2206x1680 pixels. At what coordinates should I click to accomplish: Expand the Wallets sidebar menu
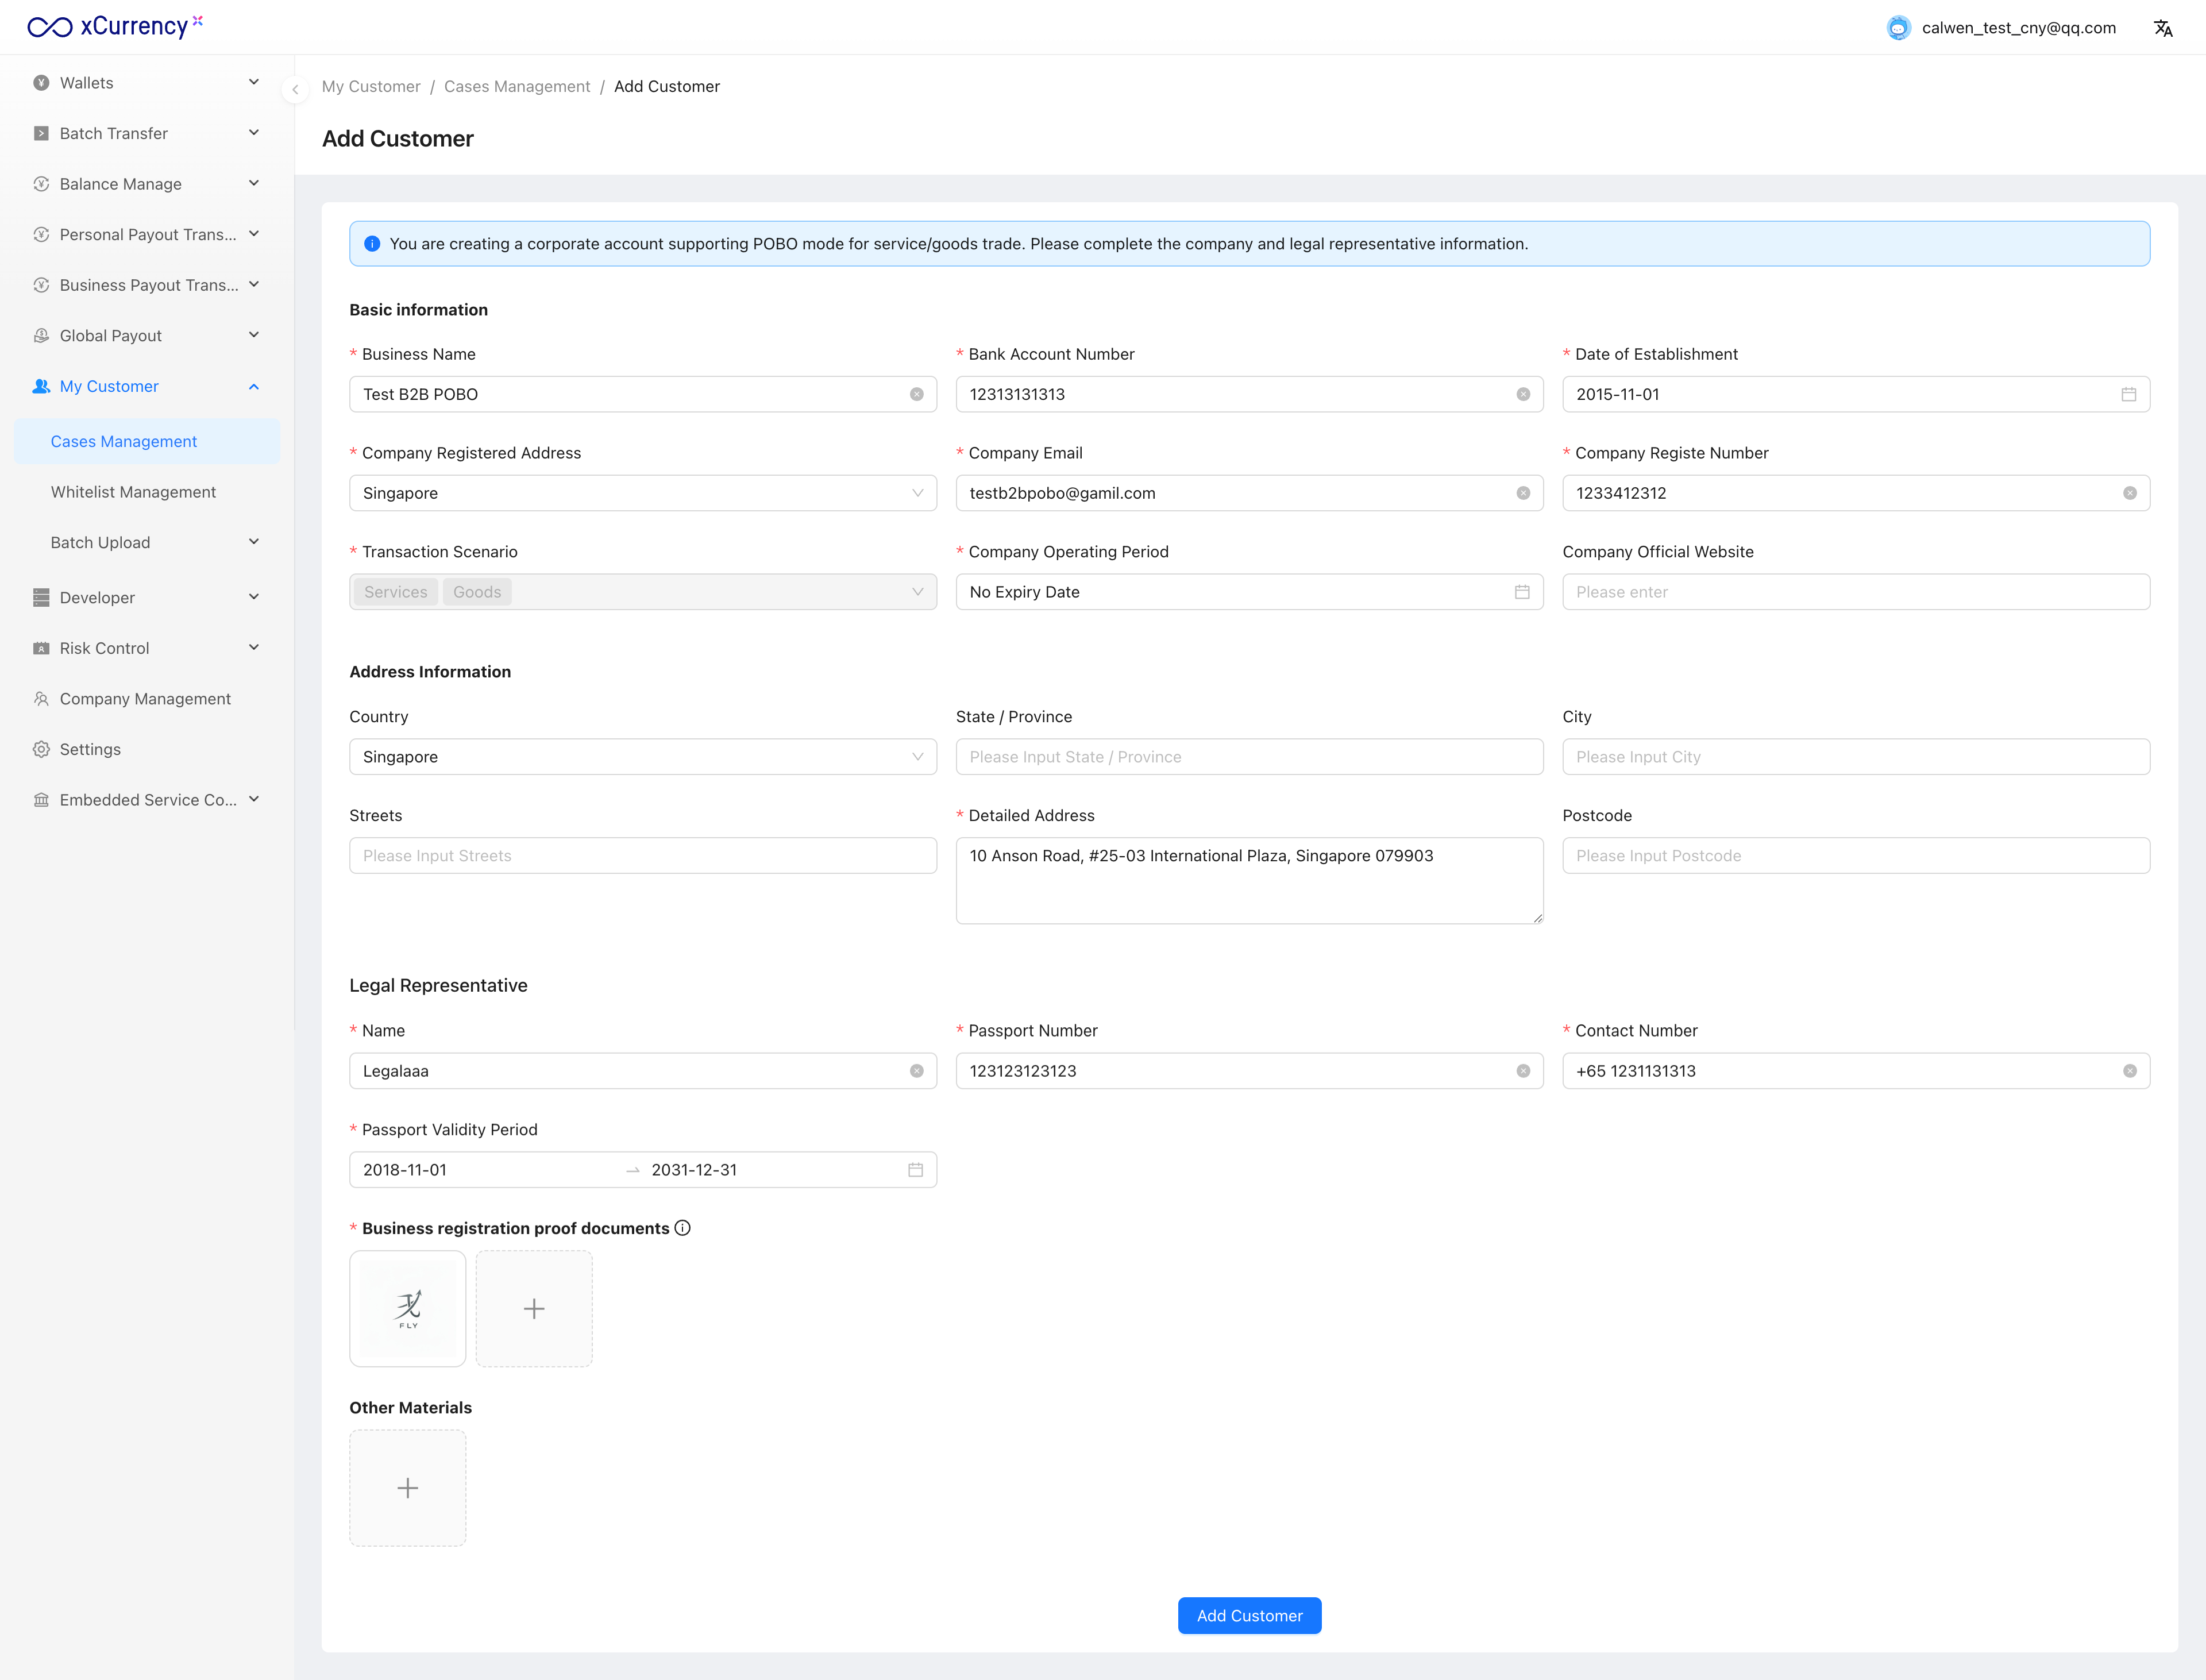click(x=146, y=83)
